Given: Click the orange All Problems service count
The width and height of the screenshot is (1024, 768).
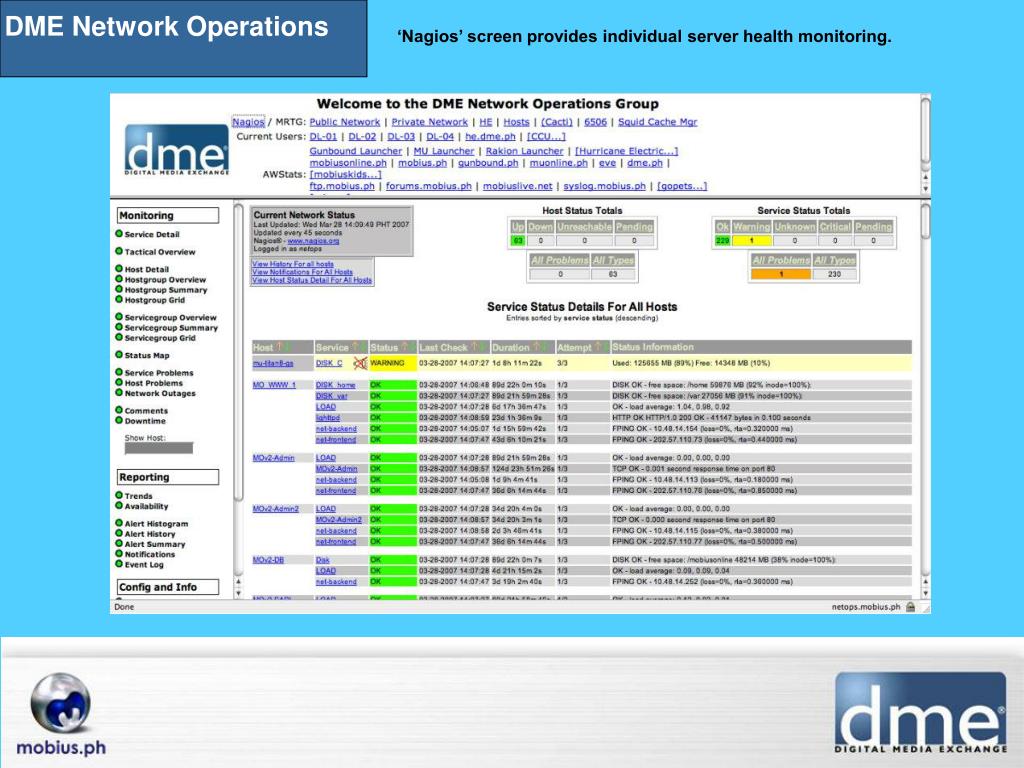Looking at the screenshot, I should (x=781, y=274).
